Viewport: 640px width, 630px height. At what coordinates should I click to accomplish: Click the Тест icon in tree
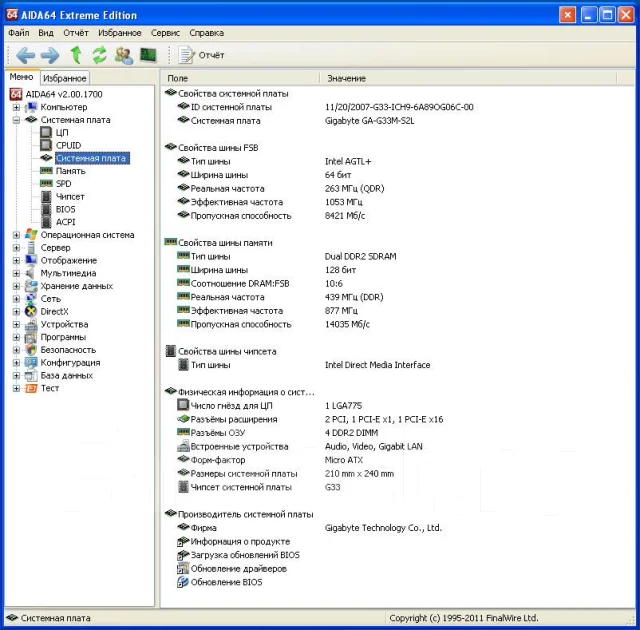(x=31, y=388)
